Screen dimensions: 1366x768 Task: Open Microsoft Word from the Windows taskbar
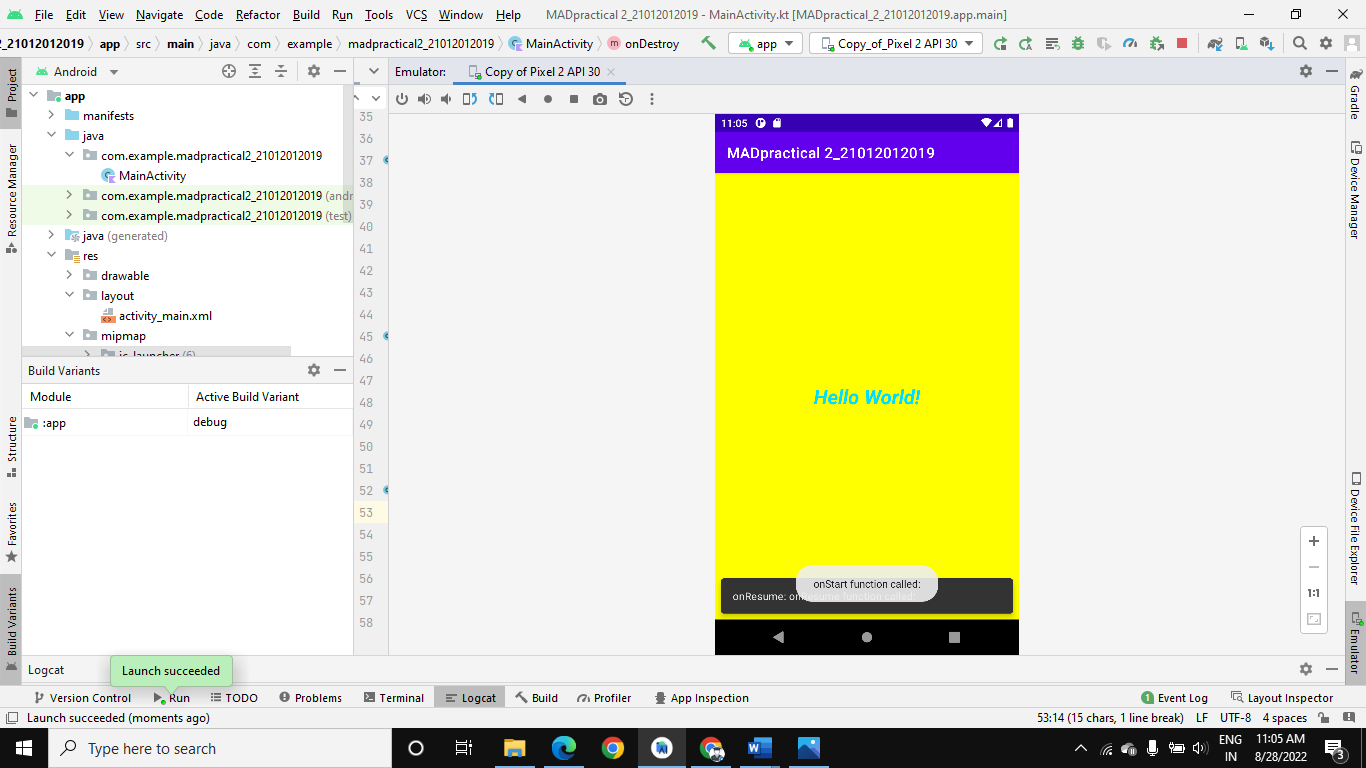pos(760,748)
